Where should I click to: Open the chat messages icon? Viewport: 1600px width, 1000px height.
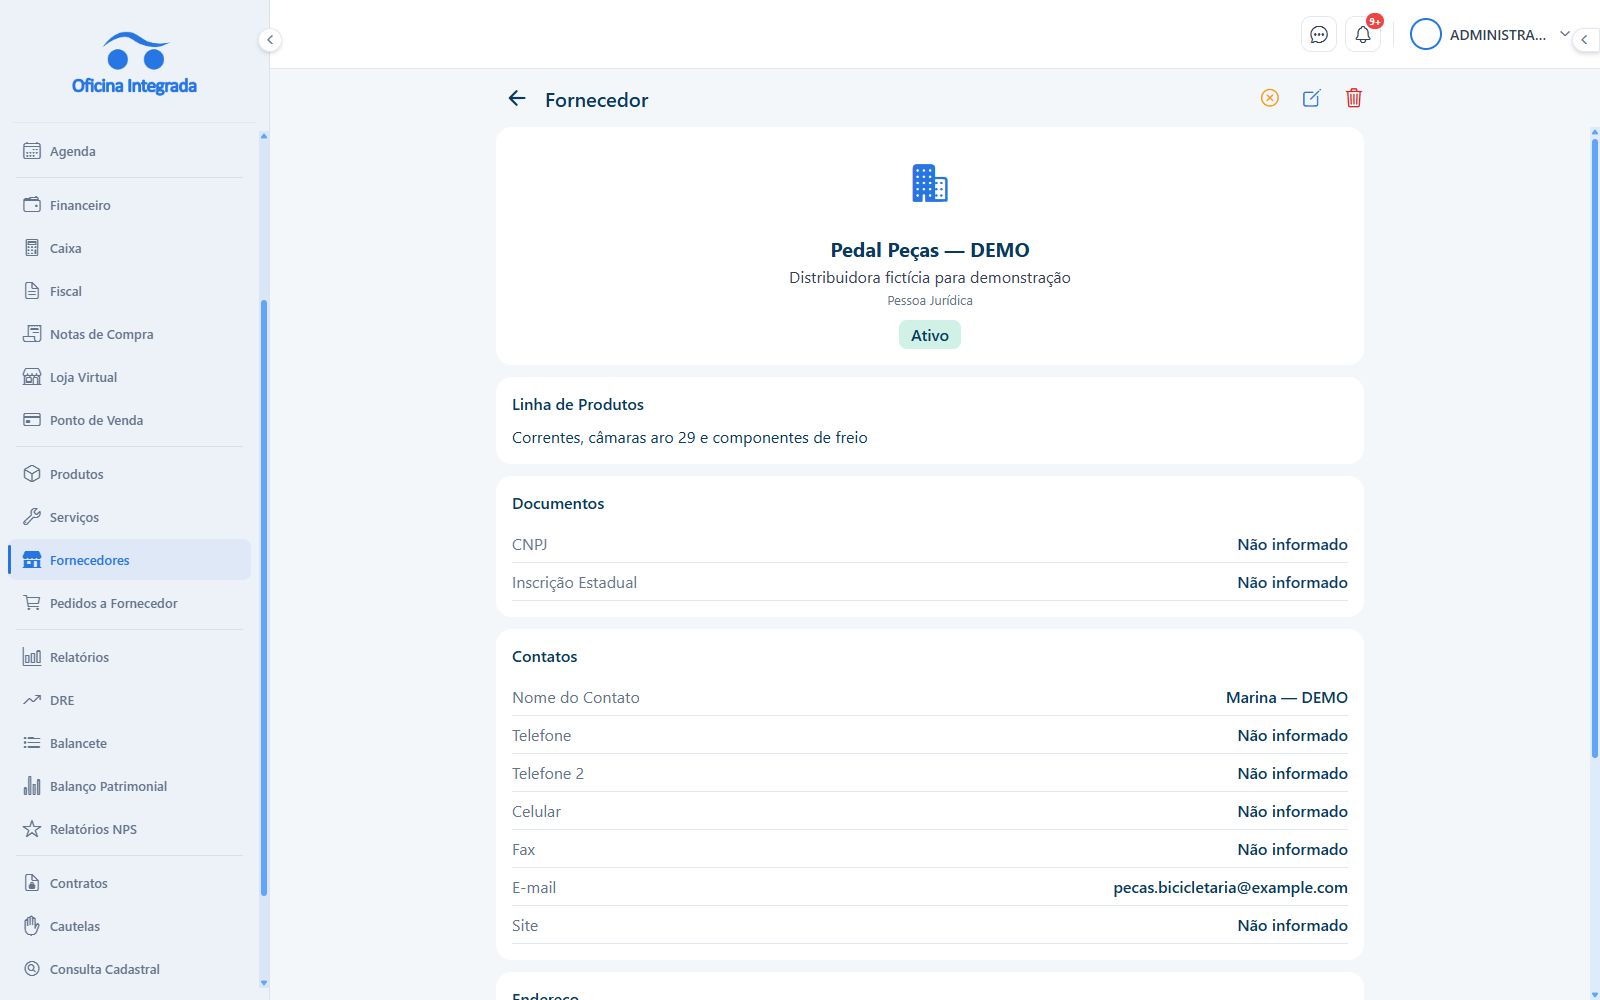point(1319,35)
